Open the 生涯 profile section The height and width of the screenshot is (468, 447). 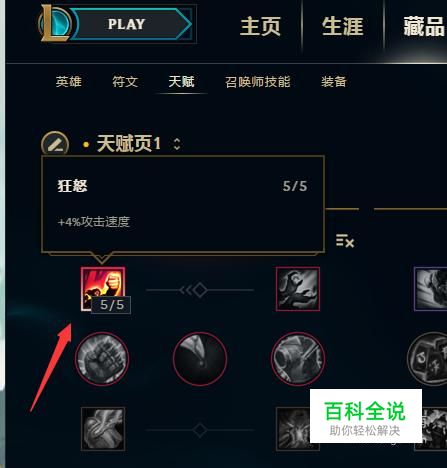click(343, 26)
